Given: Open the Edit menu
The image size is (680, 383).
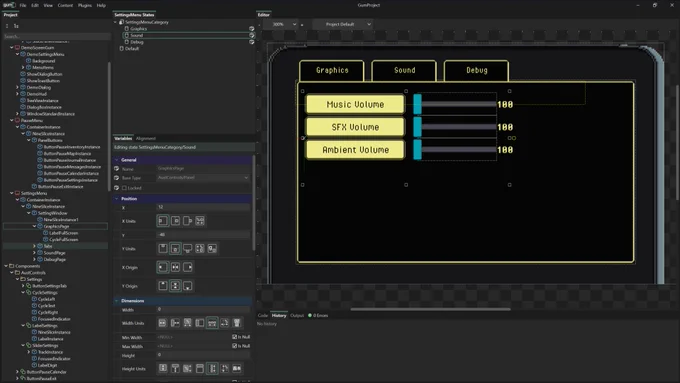Looking at the screenshot, I should pos(35,5).
